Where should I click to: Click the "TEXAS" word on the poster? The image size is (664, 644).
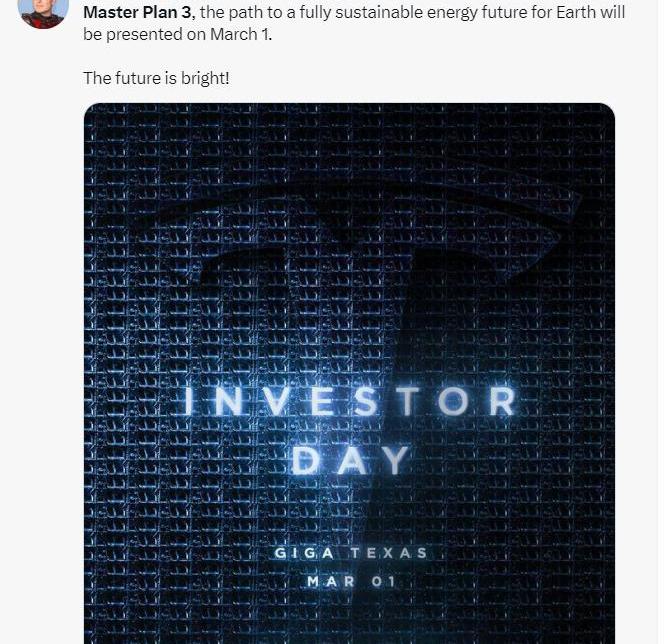pyautogui.click(x=391, y=553)
